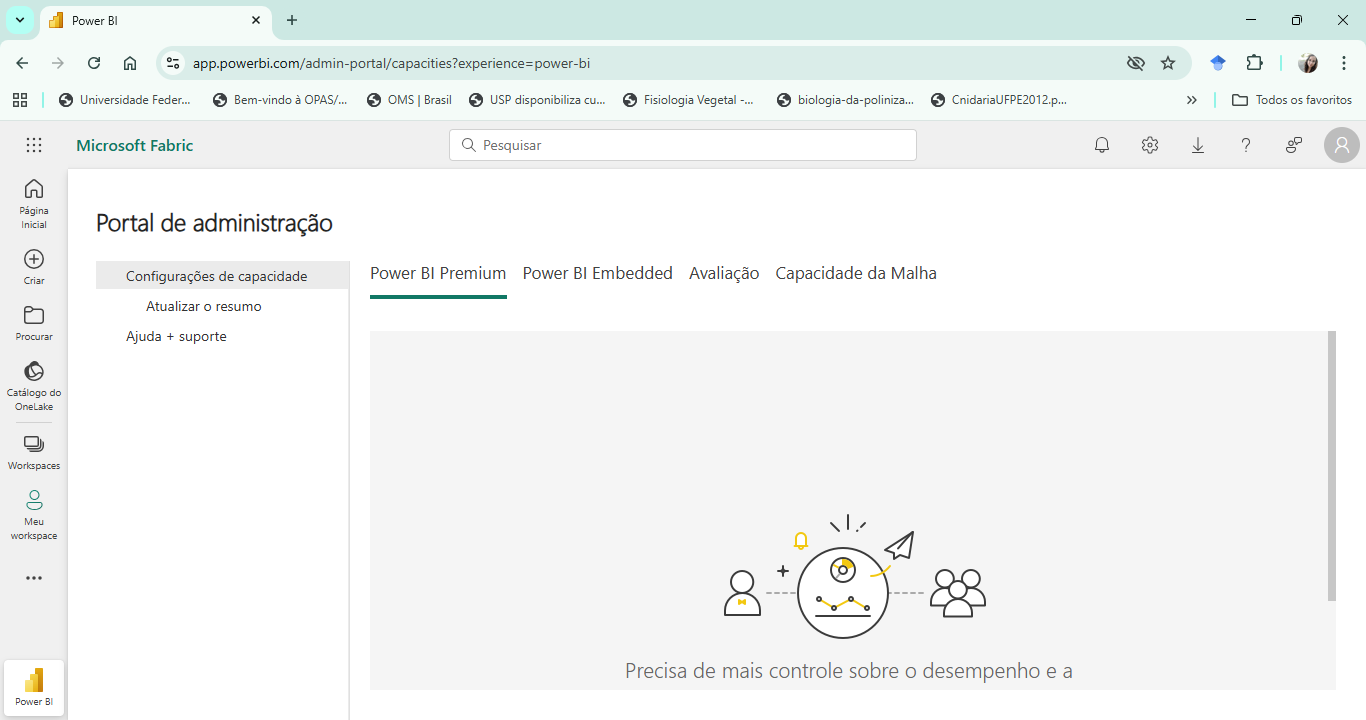Switch to the Power BI Embedded tab
Image resolution: width=1366 pixels, height=720 pixels.
598,273
